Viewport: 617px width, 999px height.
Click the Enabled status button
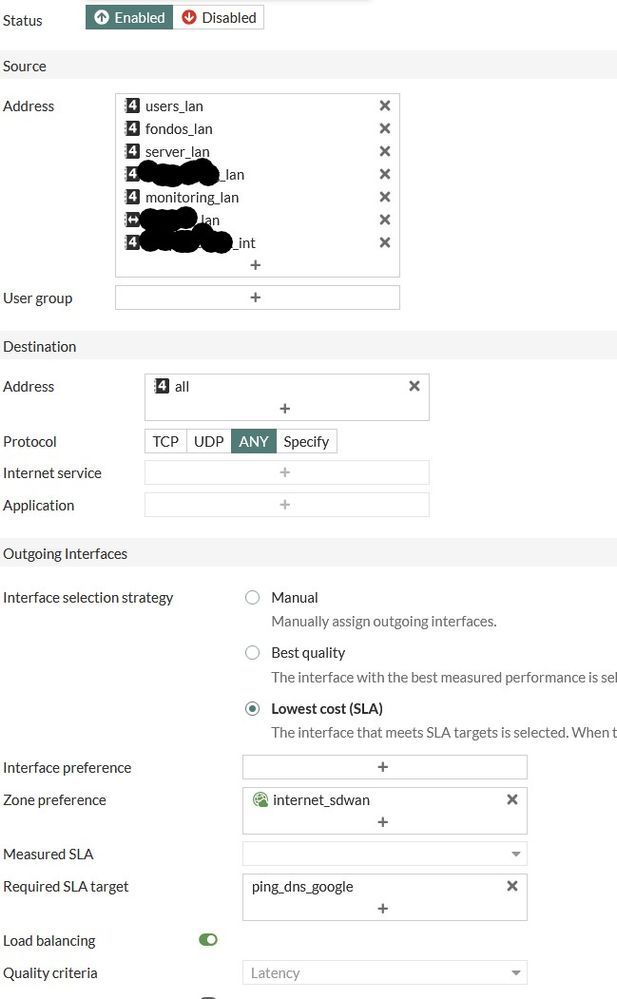pos(129,18)
